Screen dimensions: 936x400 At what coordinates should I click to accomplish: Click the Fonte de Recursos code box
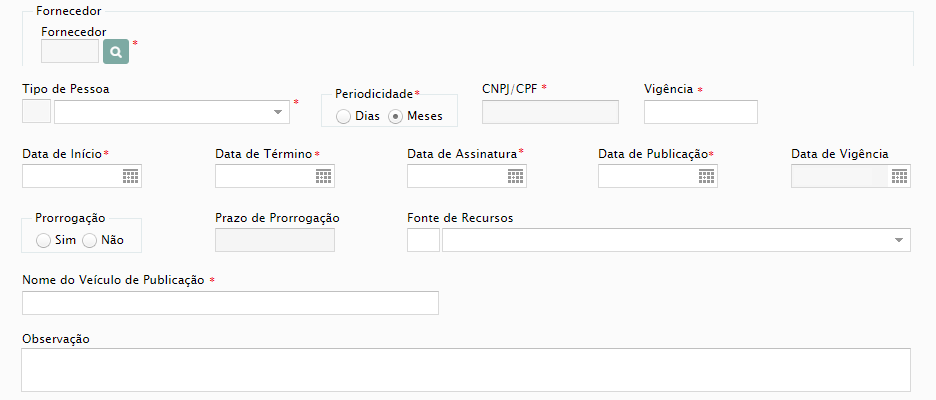tap(423, 239)
